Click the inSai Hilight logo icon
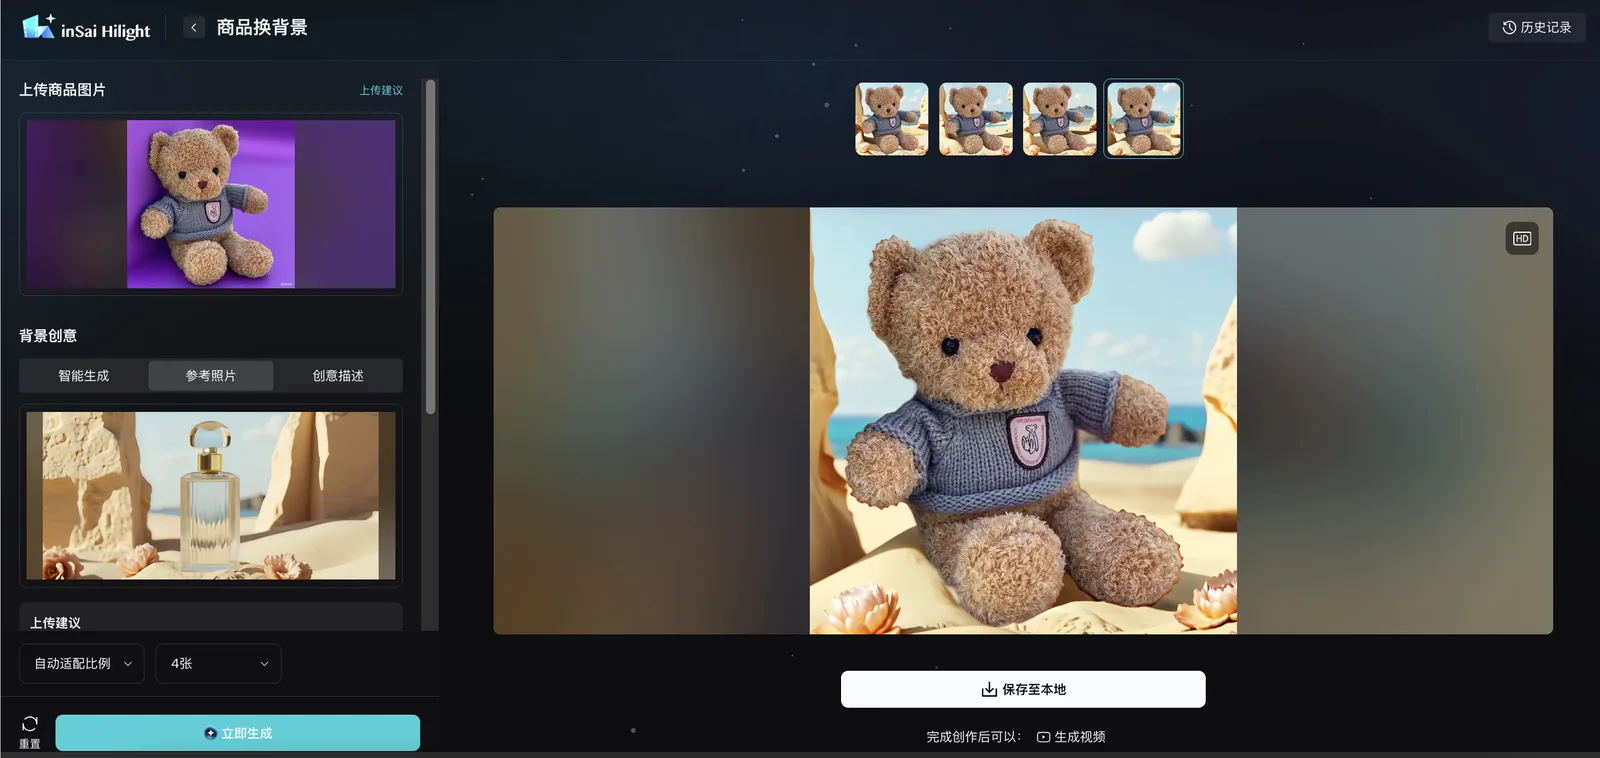 tap(39, 26)
